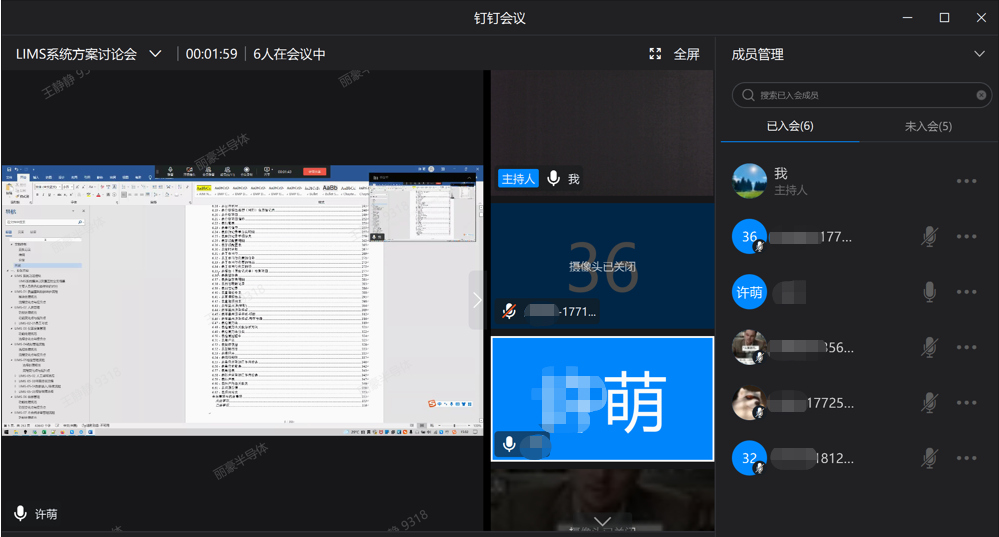
Task: Open more options for member 1812...
Action: pos(967,459)
